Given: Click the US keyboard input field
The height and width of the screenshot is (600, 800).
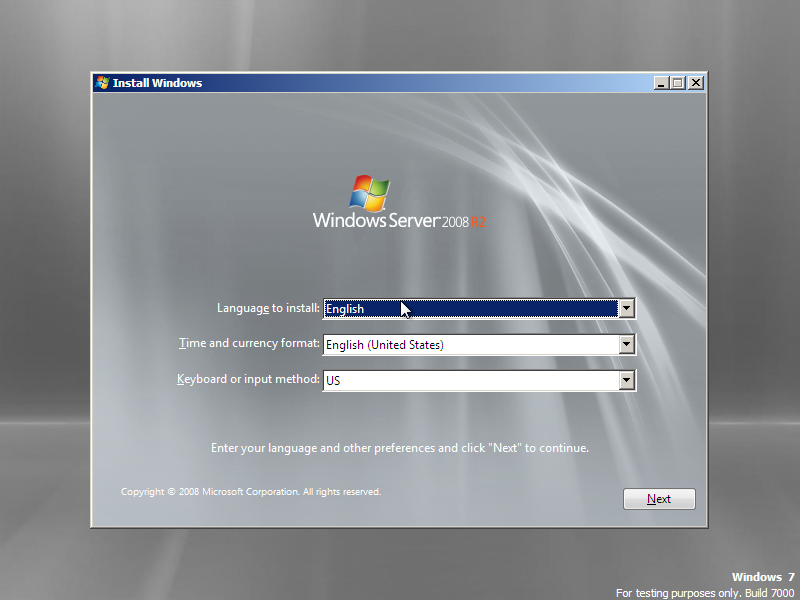Looking at the screenshot, I should click(450, 380).
